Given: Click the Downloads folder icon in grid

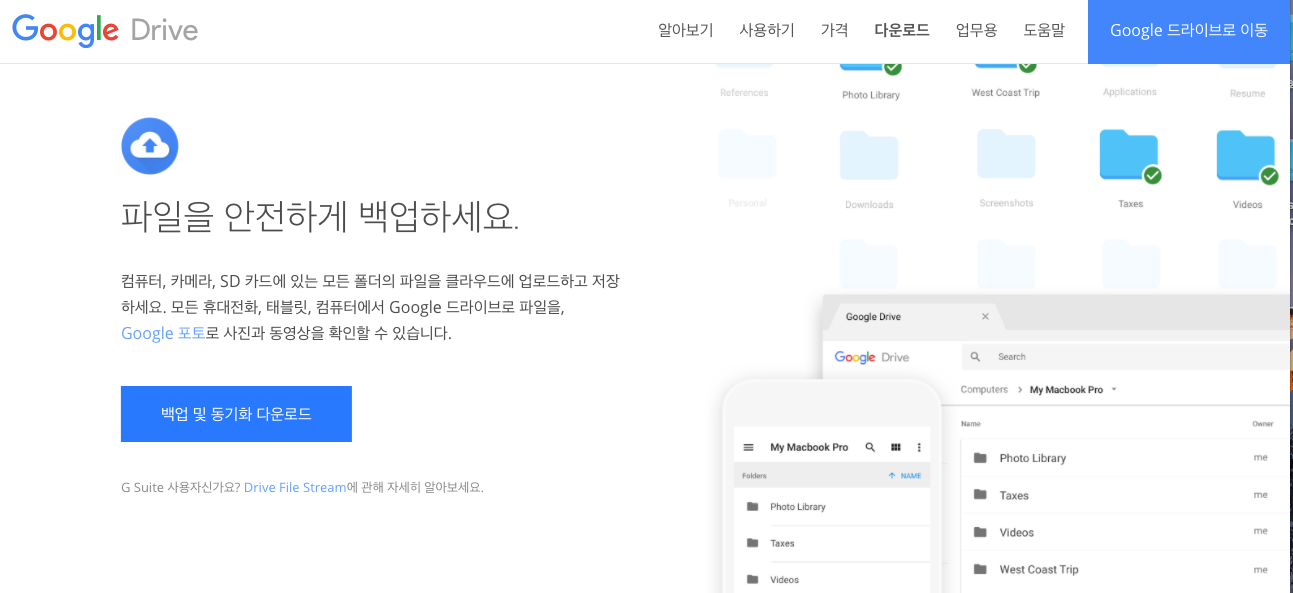Looking at the screenshot, I should pos(869,156).
